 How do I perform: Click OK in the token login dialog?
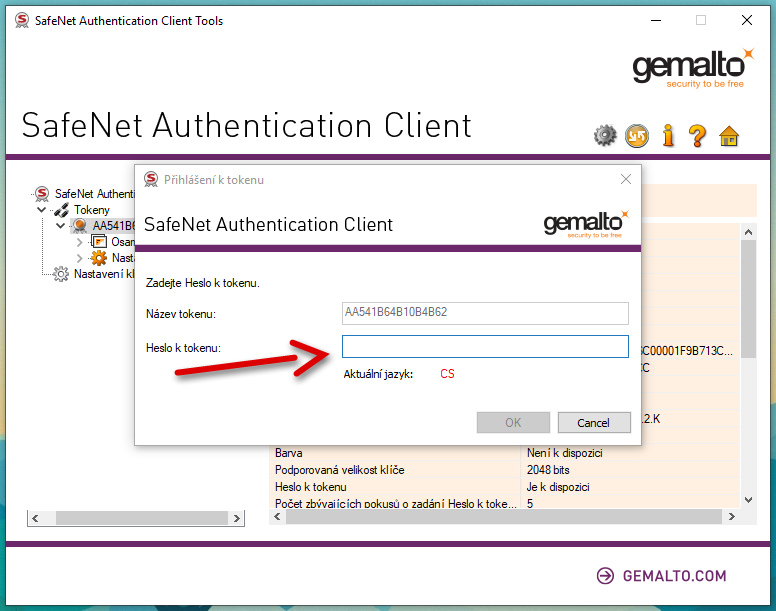tap(513, 423)
